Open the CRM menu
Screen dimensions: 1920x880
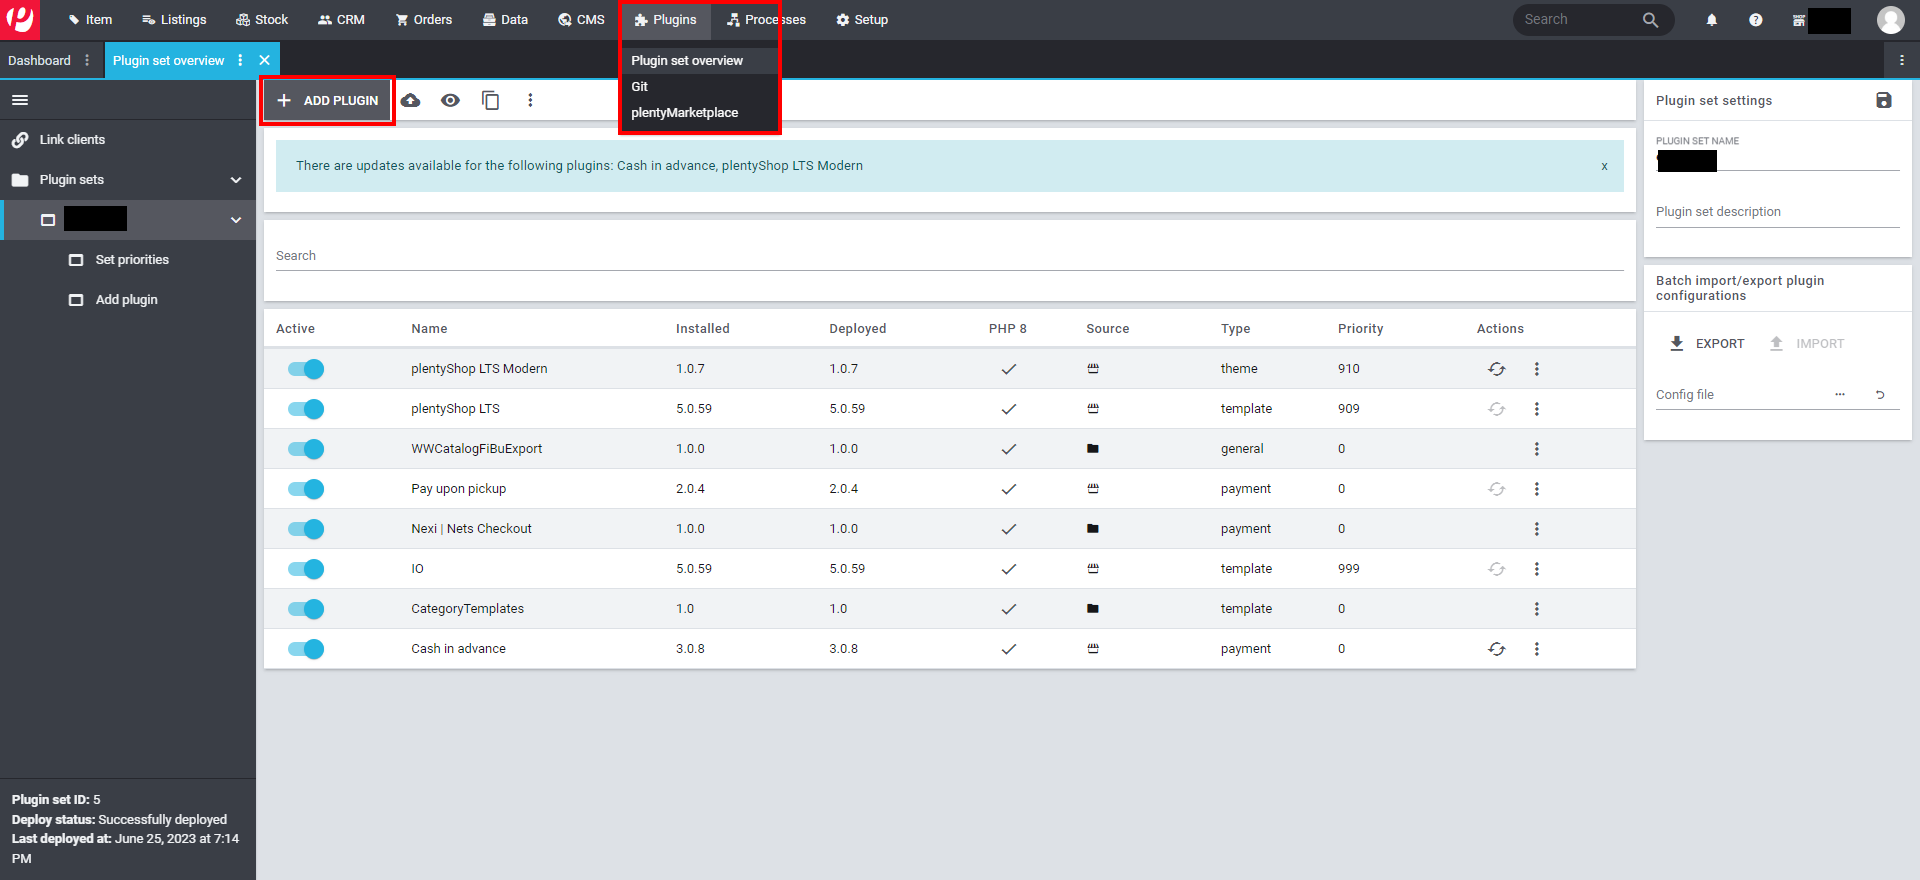click(341, 20)
